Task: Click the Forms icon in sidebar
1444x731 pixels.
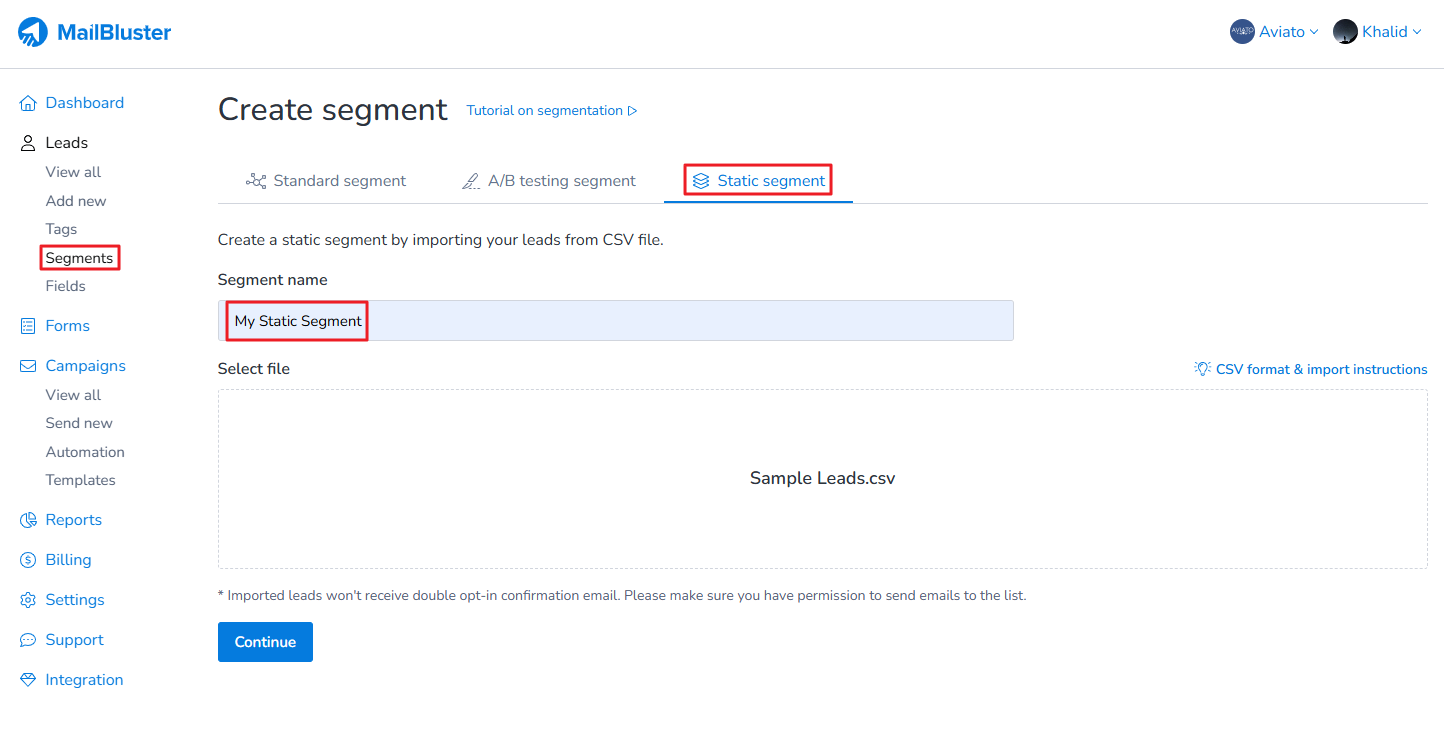Action: [28, 326]
